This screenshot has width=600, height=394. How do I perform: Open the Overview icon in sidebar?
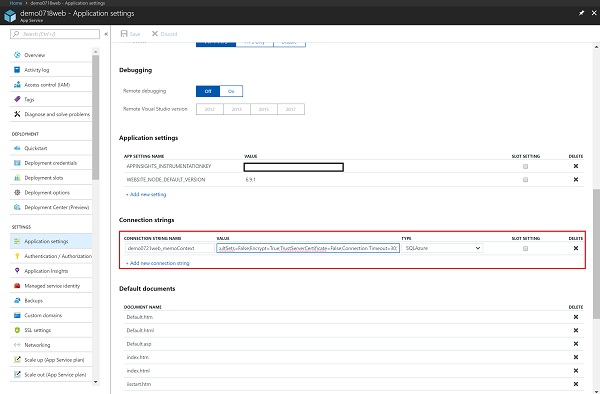click(17, 55)
